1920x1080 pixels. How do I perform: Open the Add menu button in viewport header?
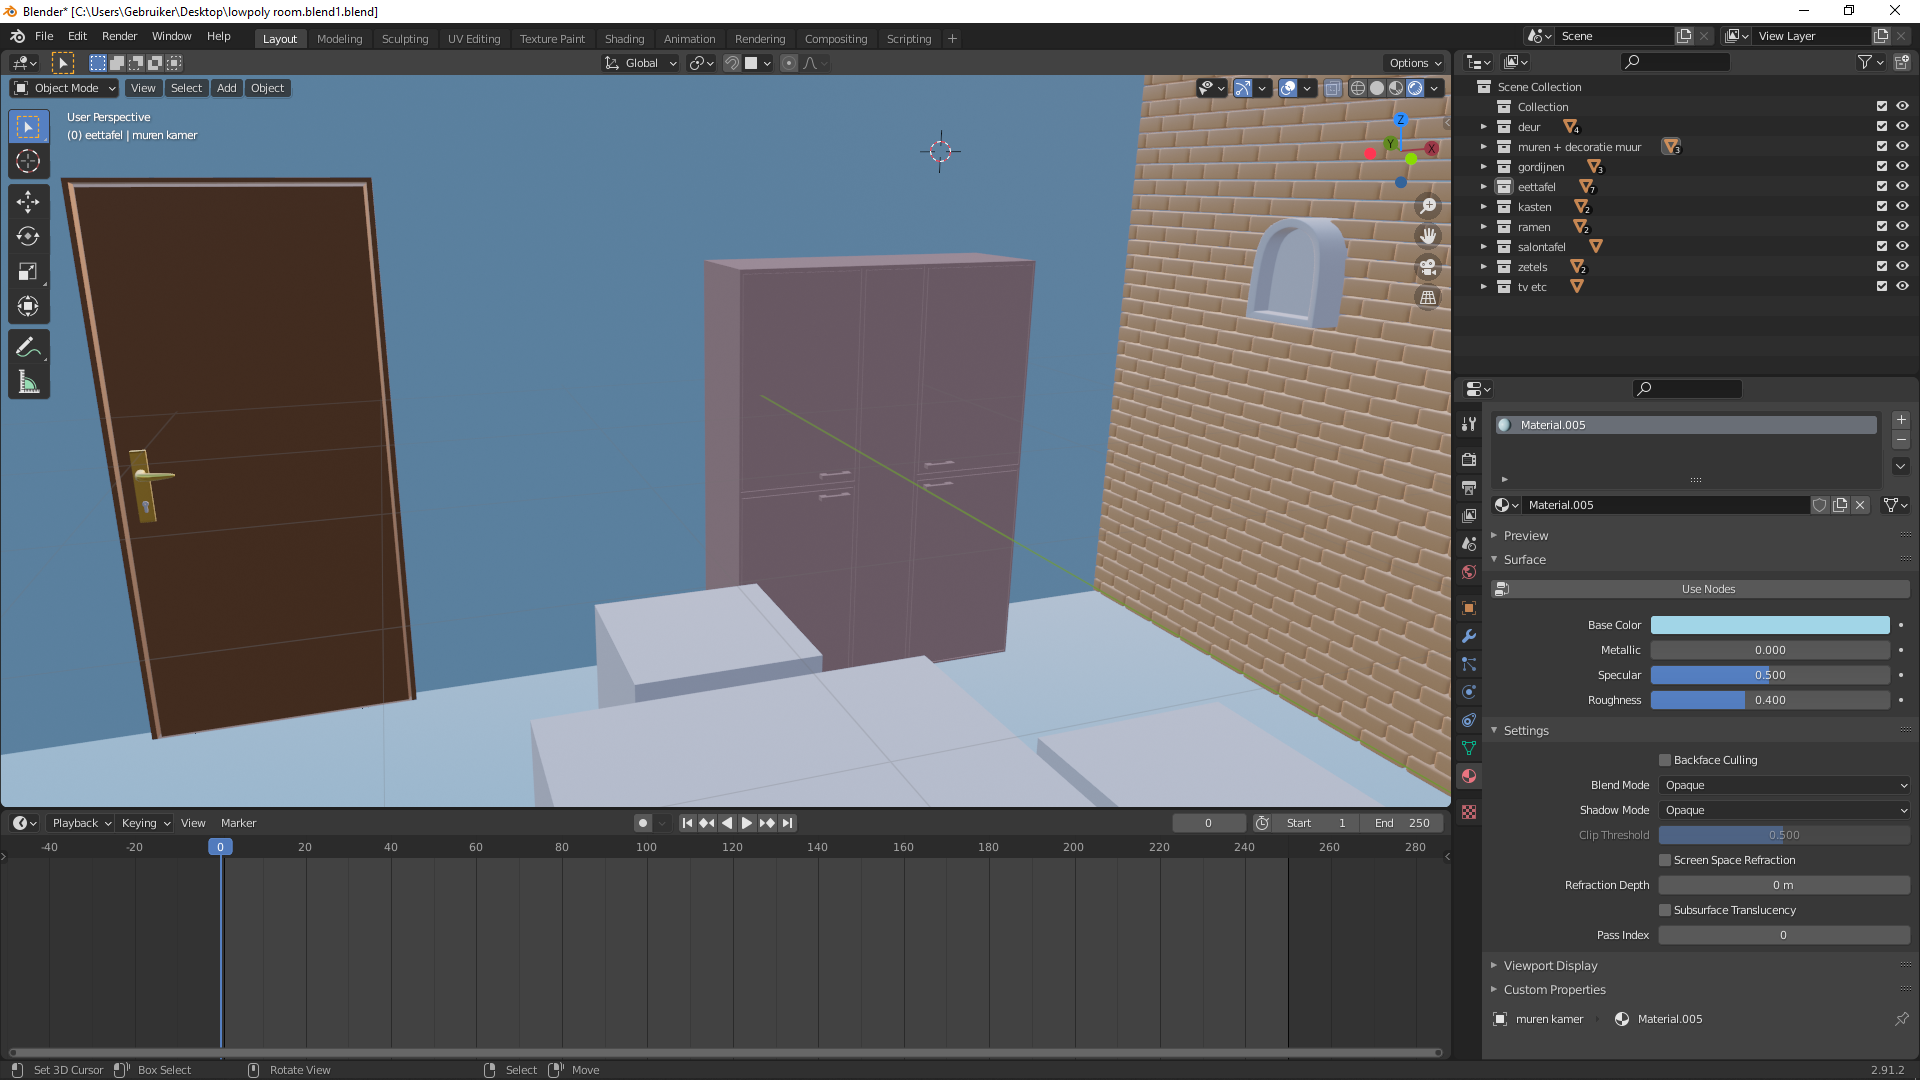tap(227, 88)
